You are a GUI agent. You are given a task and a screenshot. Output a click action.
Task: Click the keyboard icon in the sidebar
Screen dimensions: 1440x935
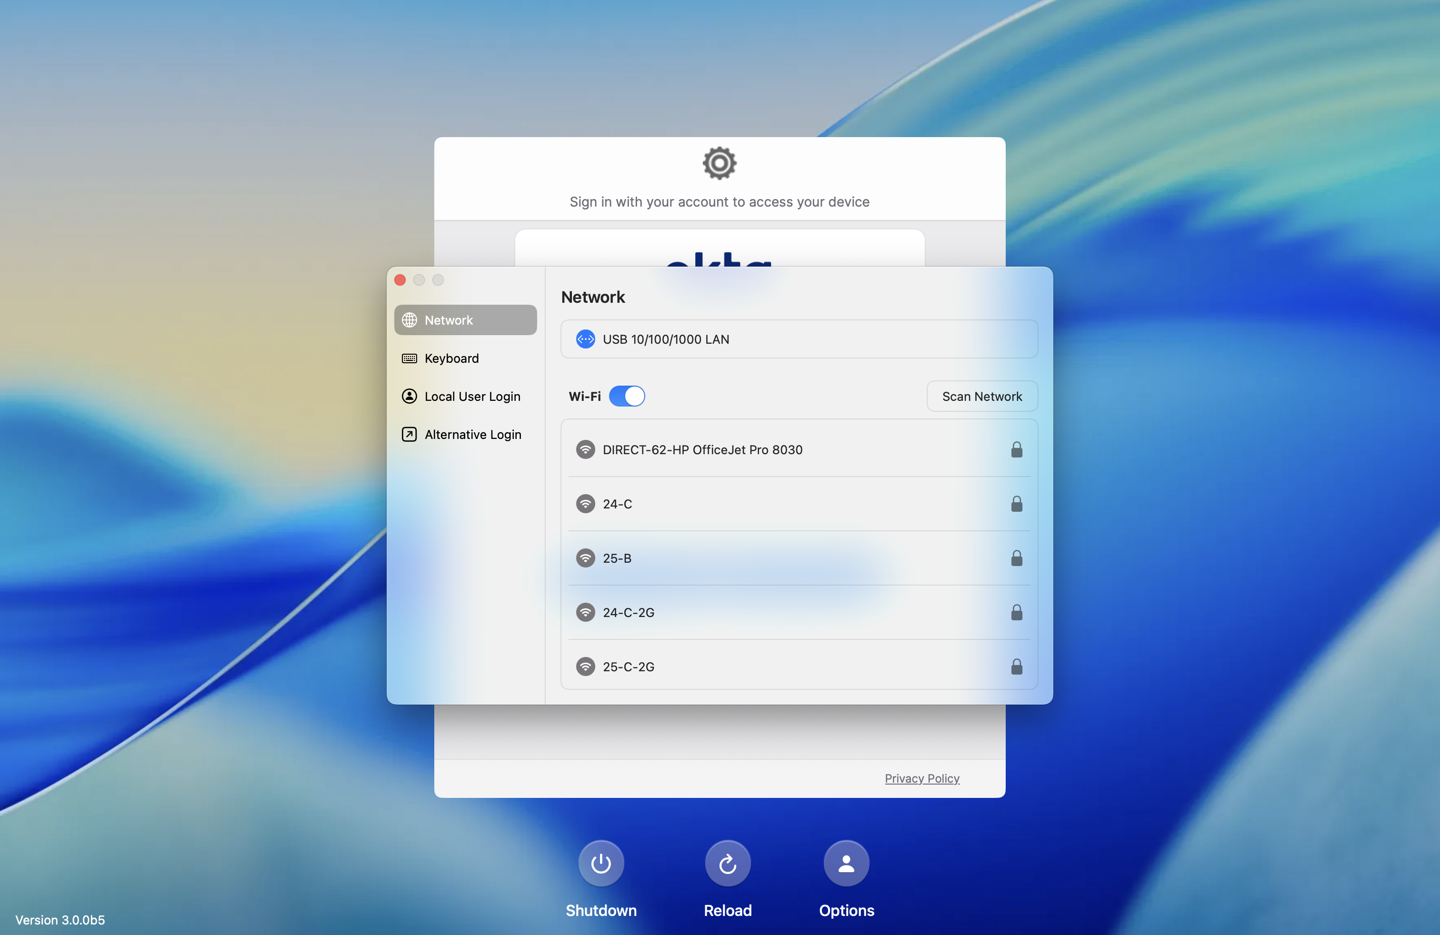pyautogui.click(x=409, y=358)
